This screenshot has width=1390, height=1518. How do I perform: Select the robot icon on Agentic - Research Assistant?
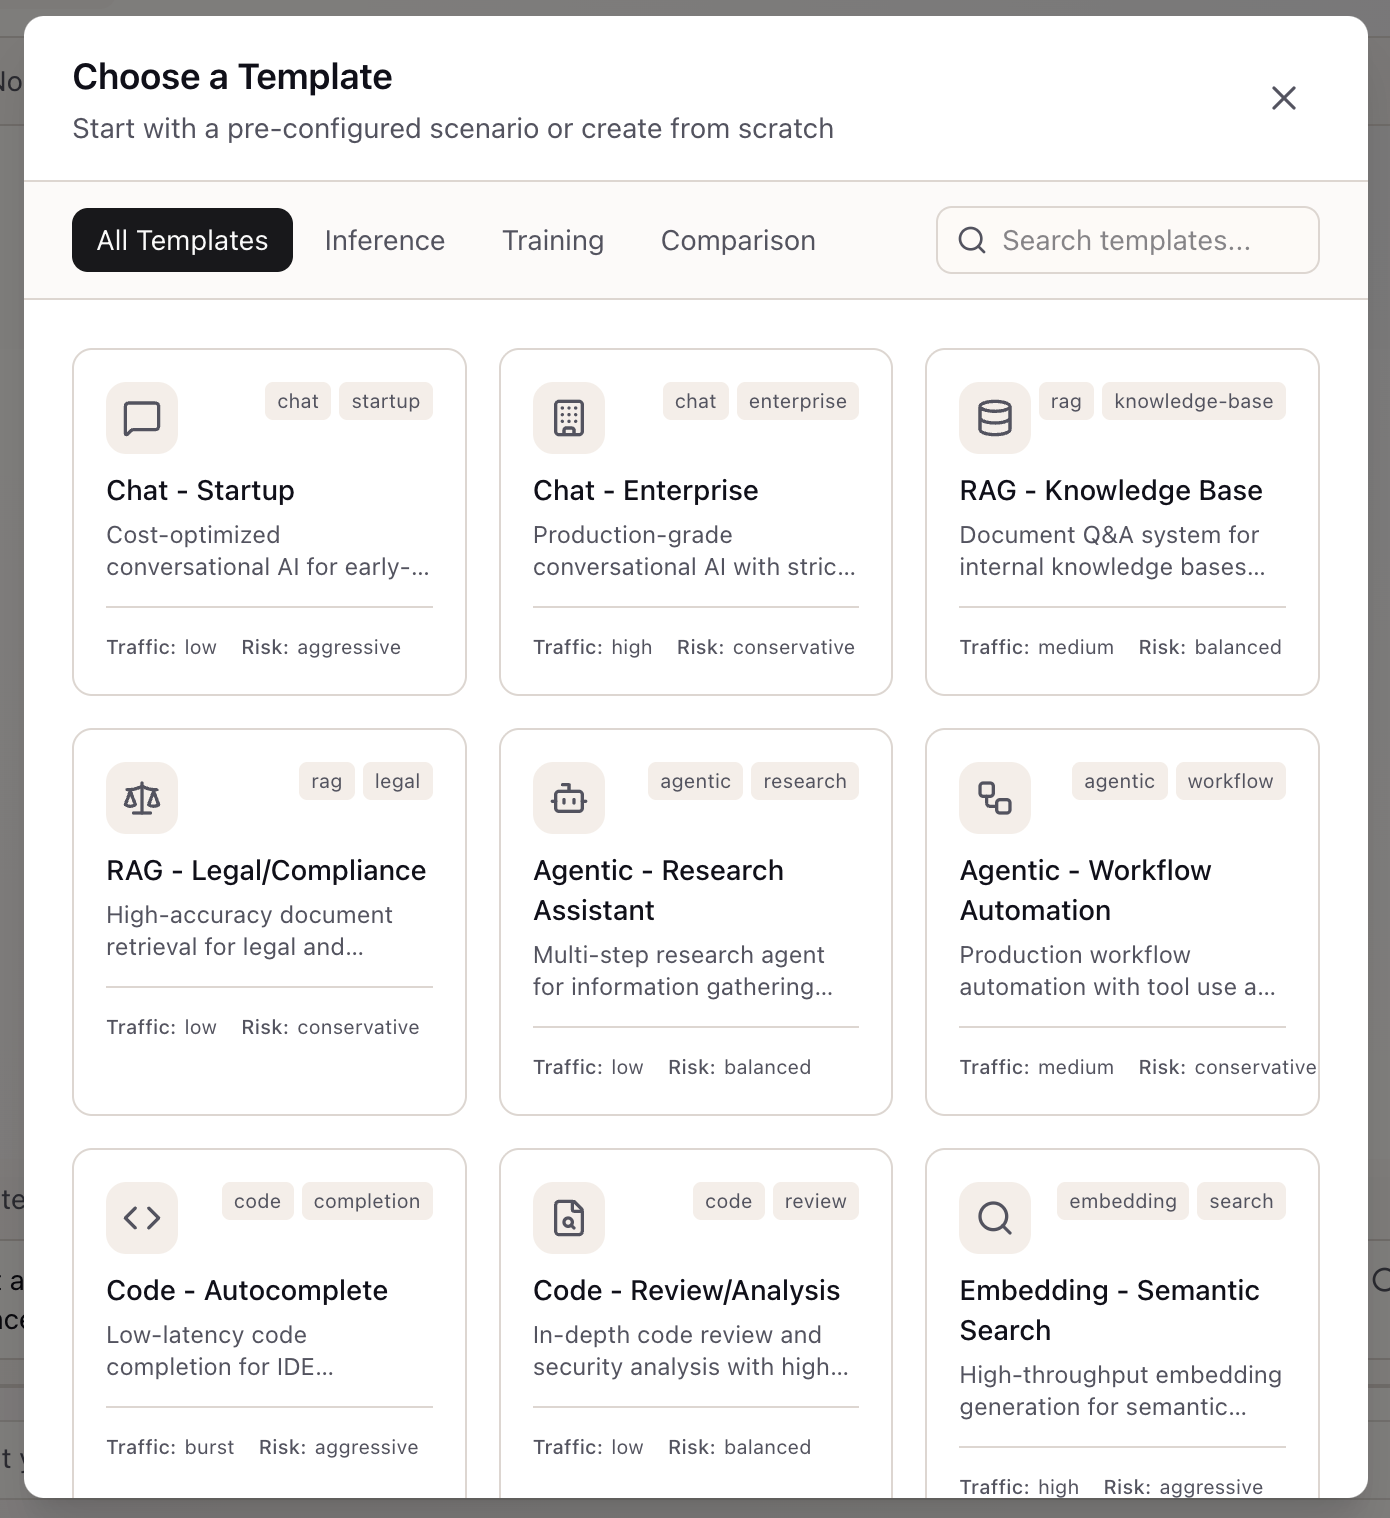(x=568, y=798)
